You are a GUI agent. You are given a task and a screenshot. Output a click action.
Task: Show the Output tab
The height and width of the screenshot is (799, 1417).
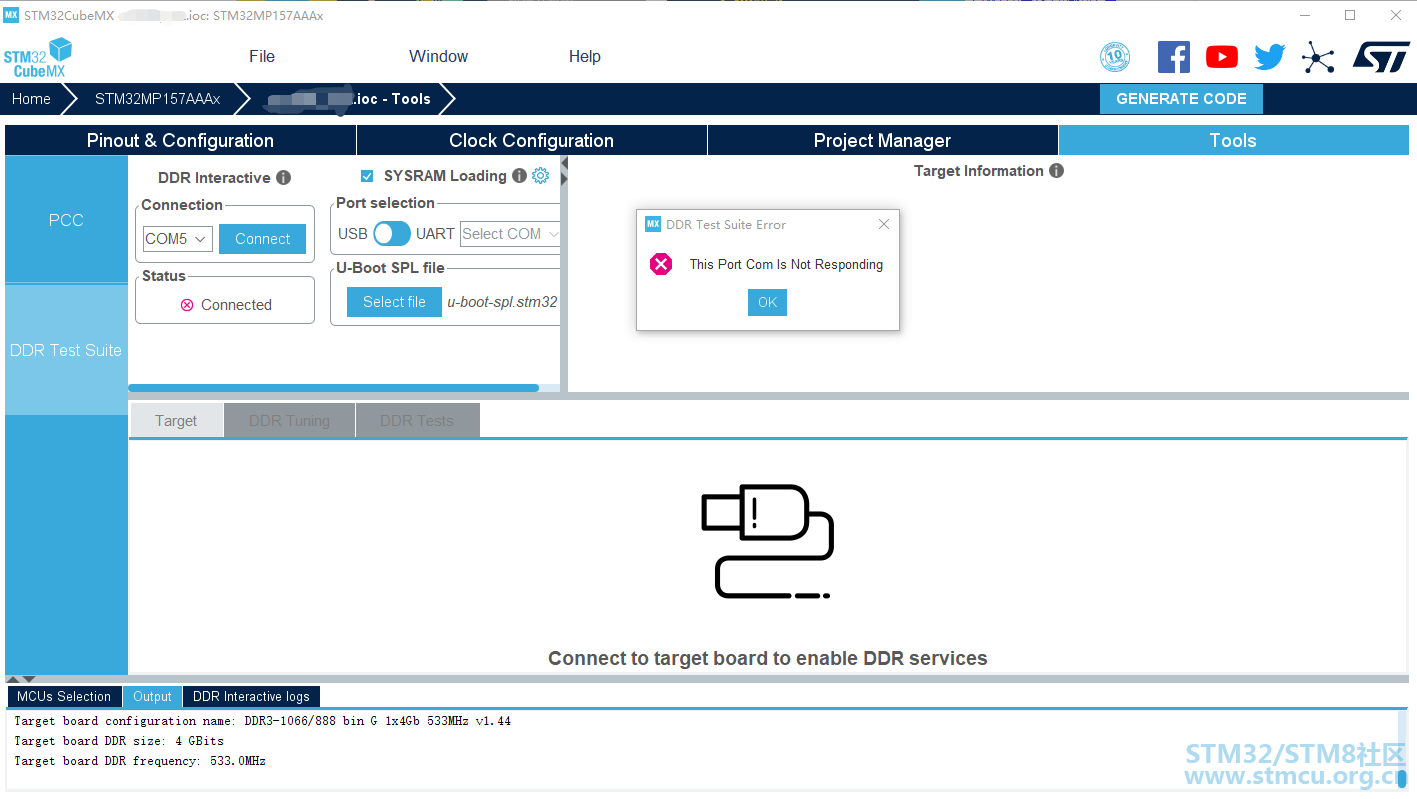(153, 697)
